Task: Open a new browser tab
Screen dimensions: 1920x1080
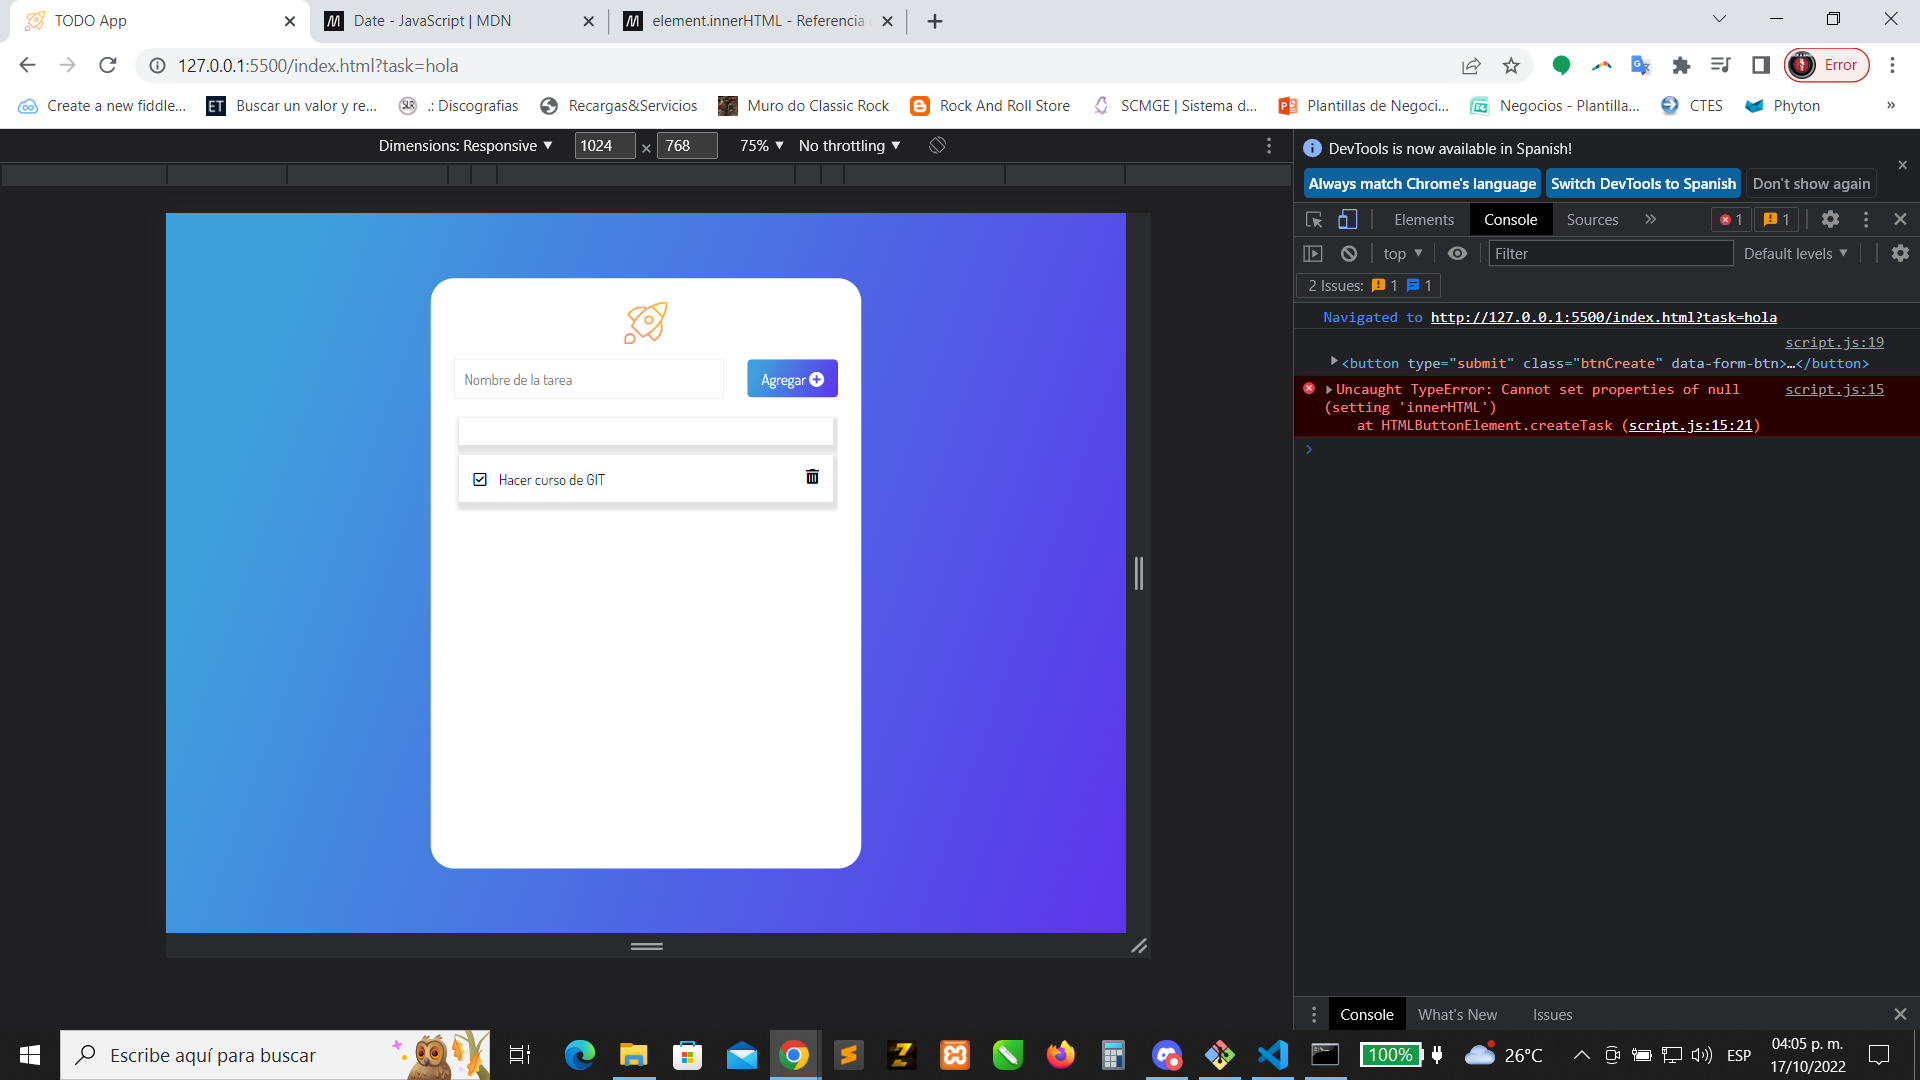Action: tap(935, 21)
